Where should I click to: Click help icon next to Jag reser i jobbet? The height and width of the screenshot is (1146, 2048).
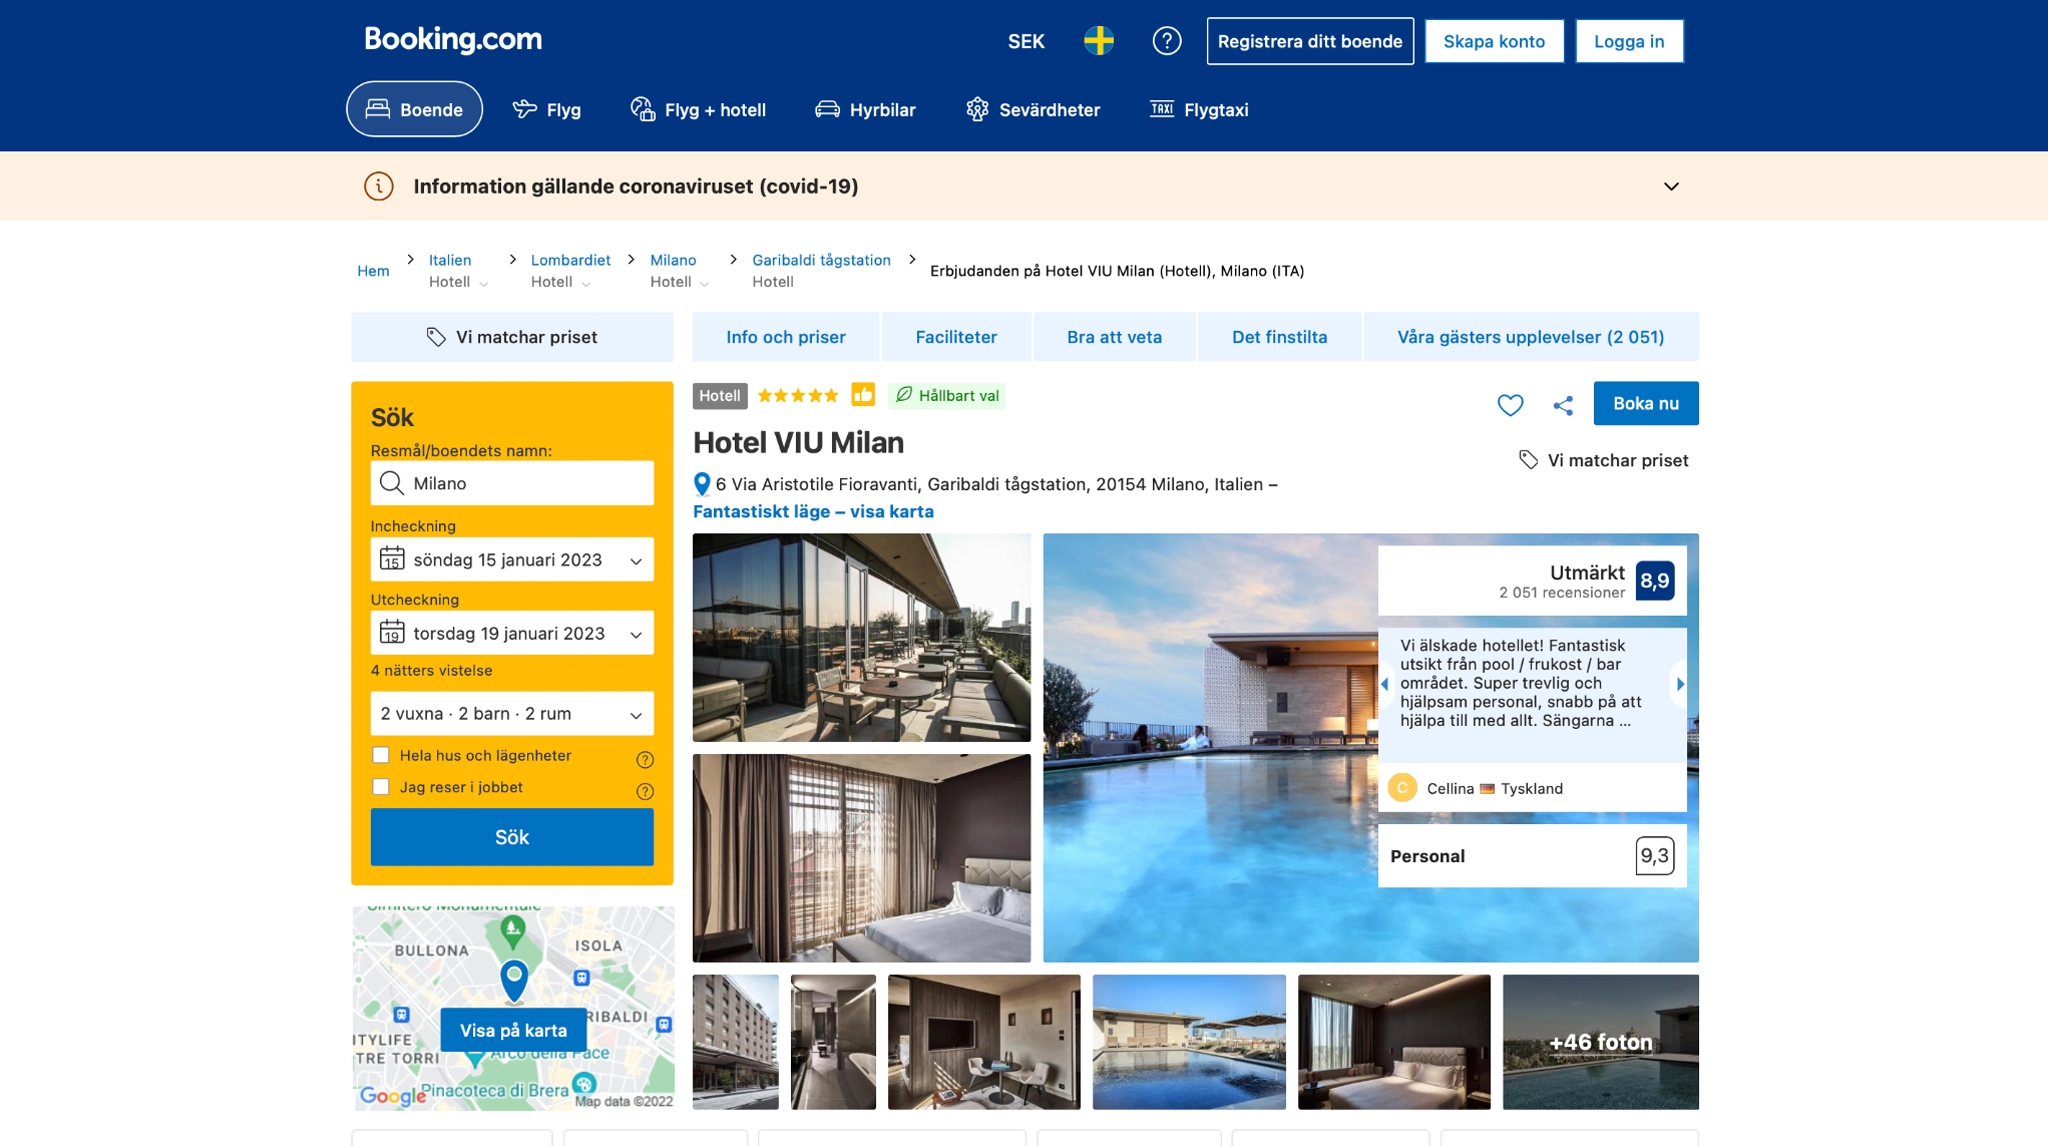coord(645,791)
